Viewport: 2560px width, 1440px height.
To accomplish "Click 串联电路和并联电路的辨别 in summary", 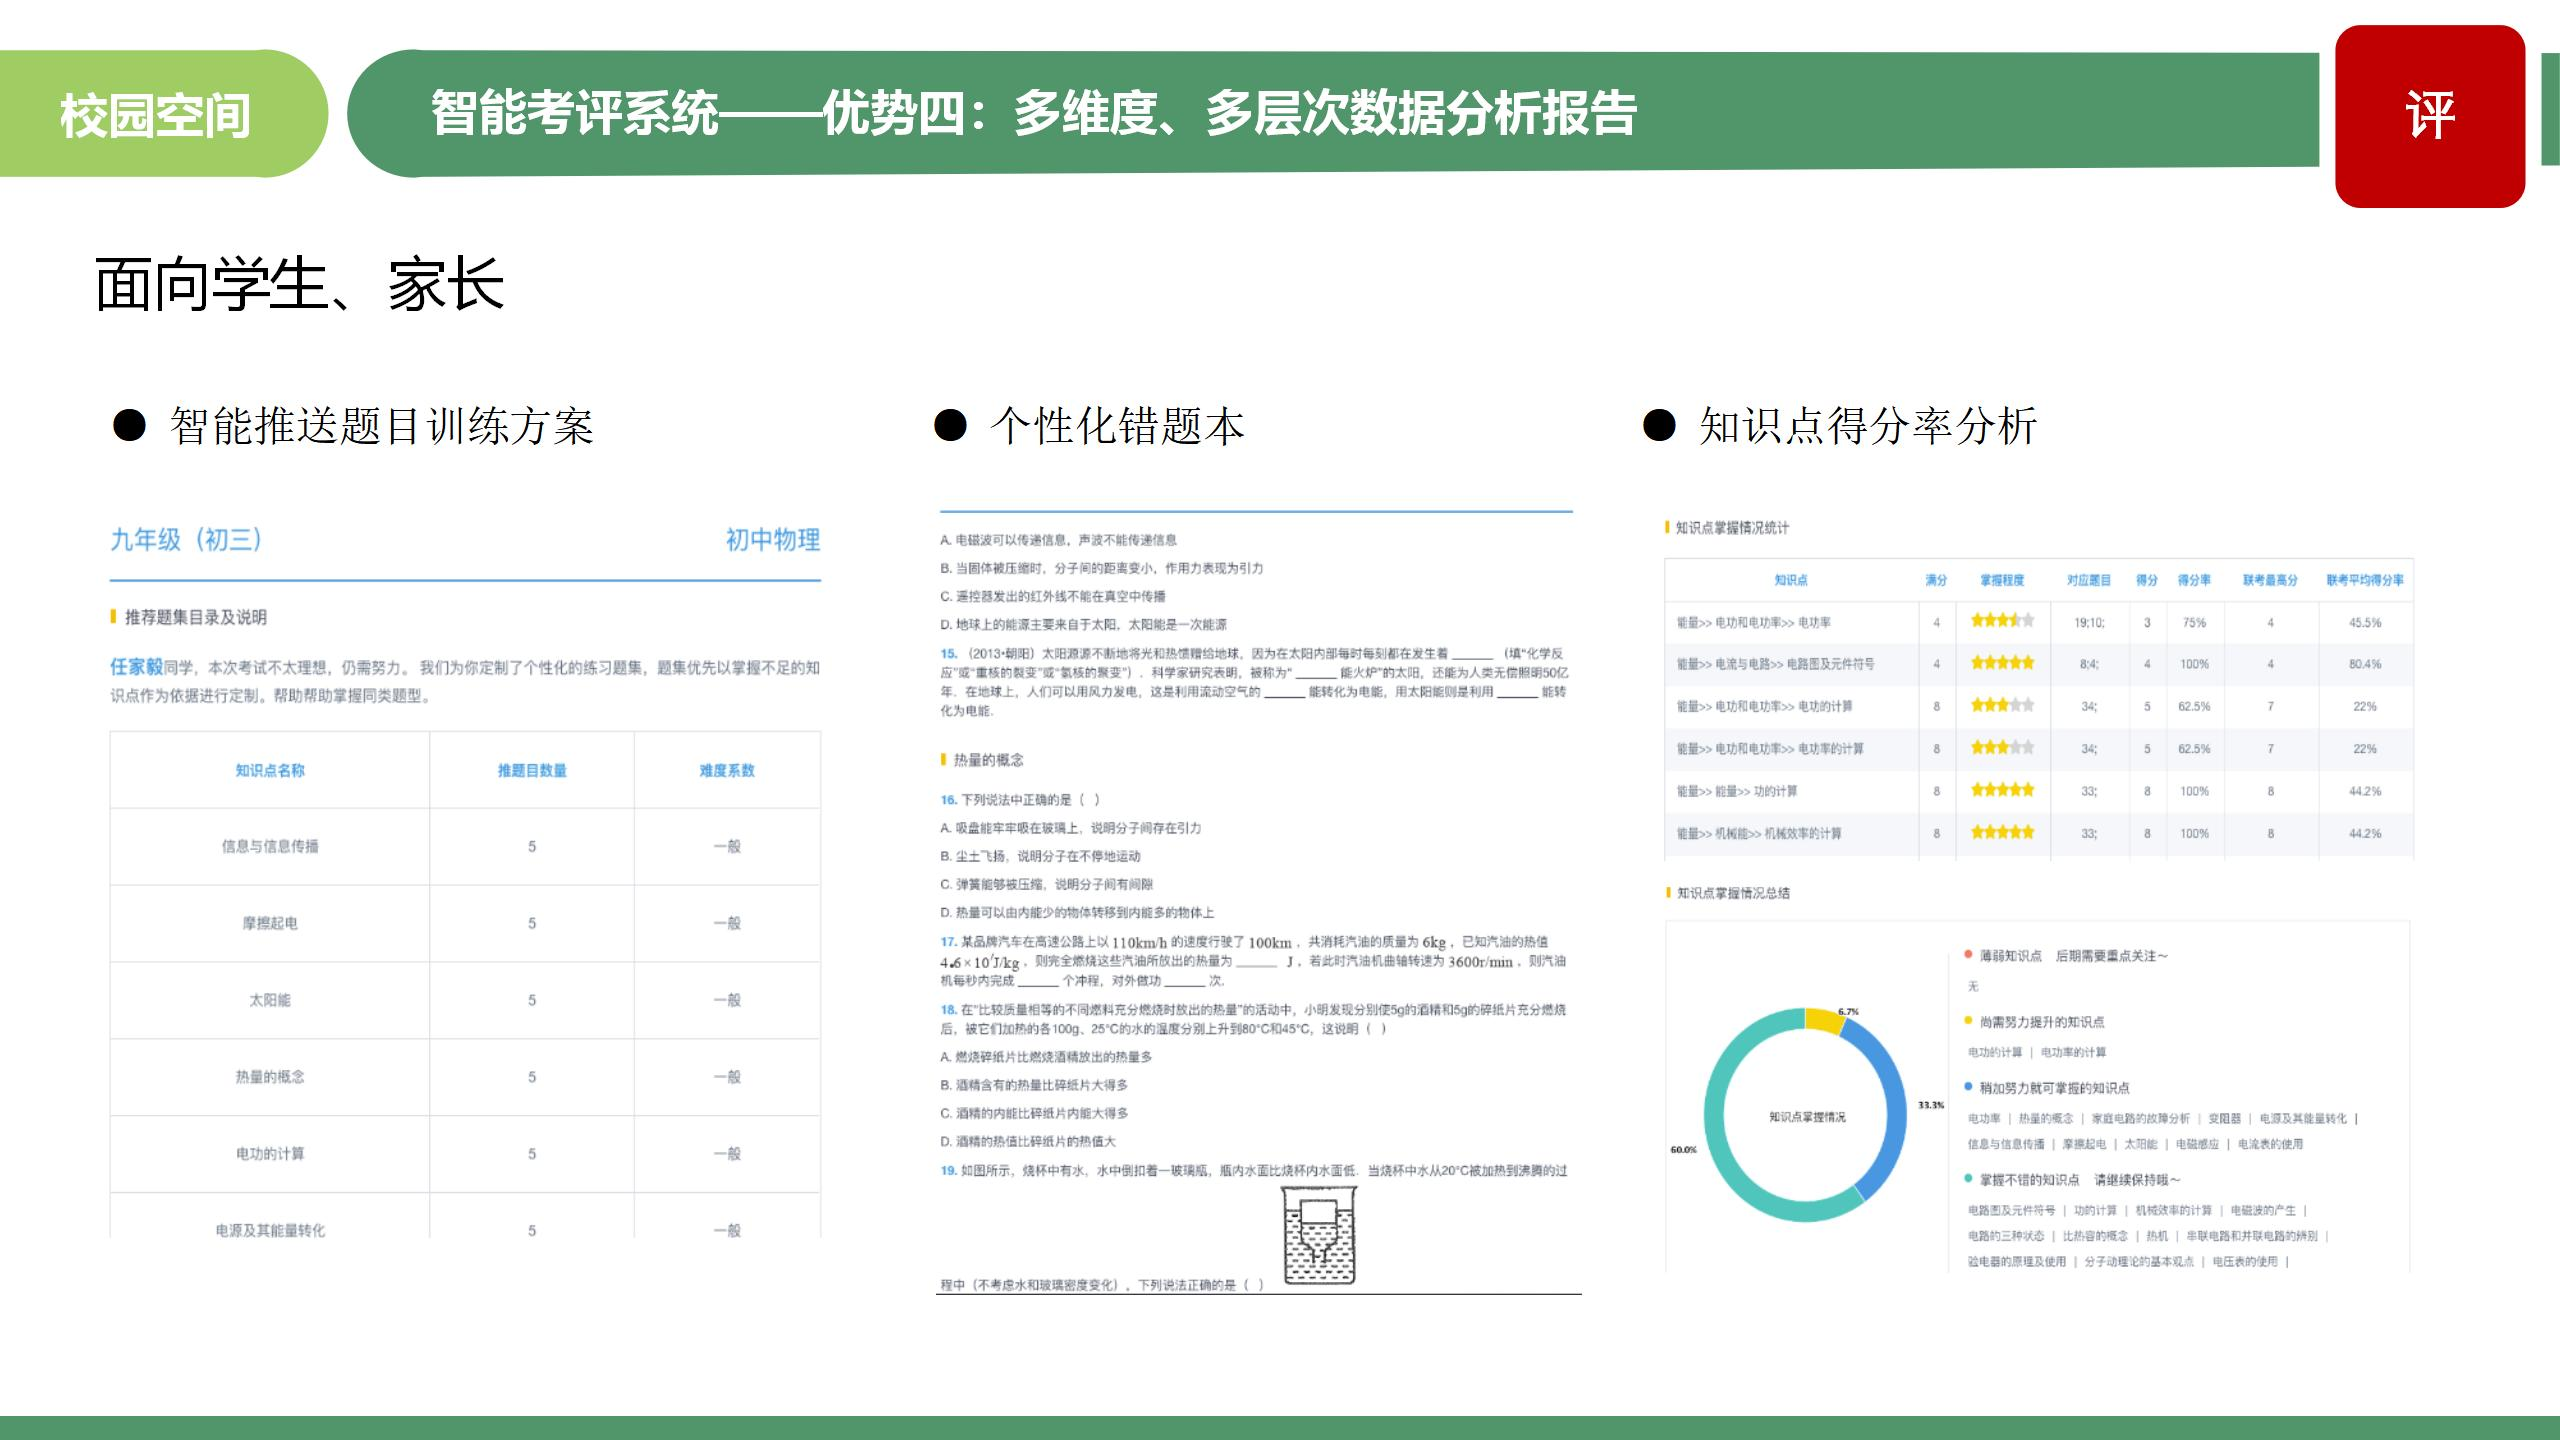I will pos(2251,1236).
